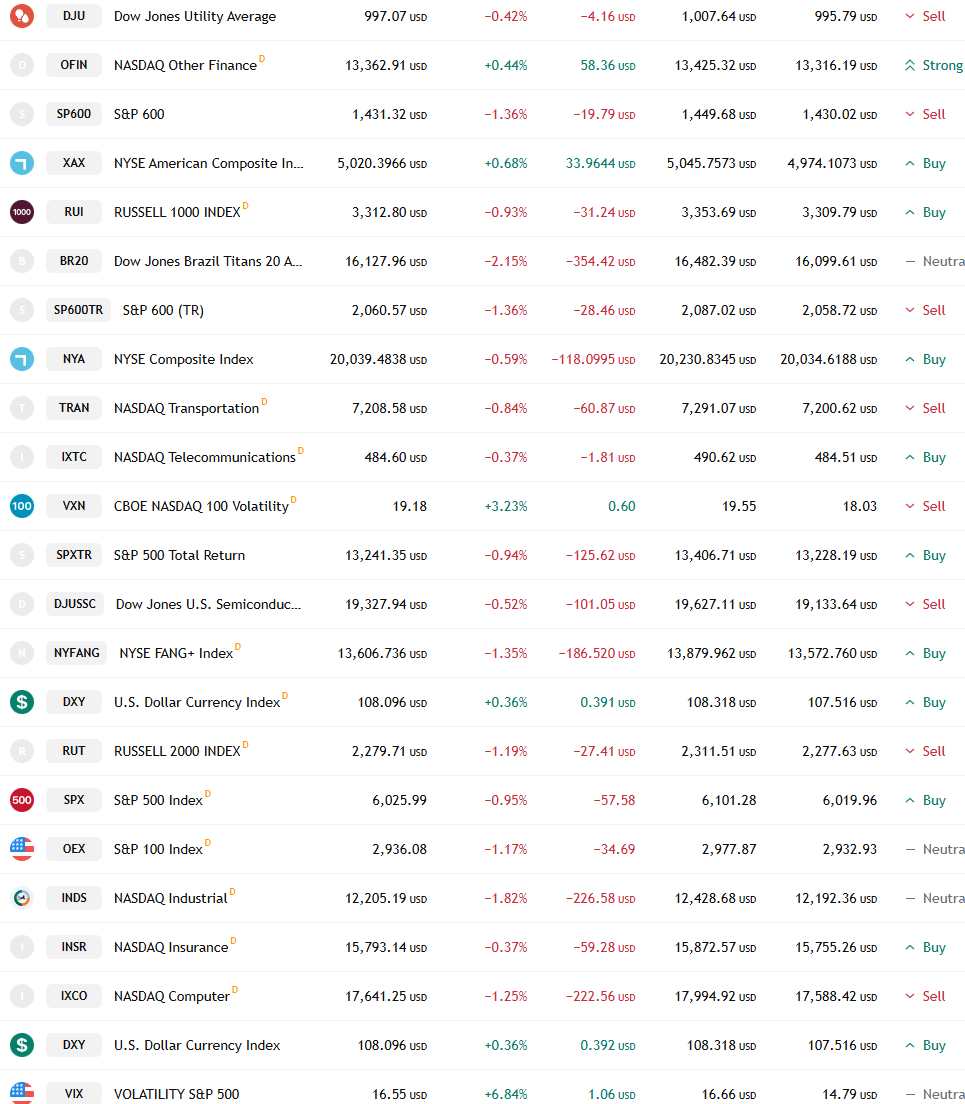Click the SP600 placeholder logo circle
The width and height of the screenshot is (965, 1104).
22,114
